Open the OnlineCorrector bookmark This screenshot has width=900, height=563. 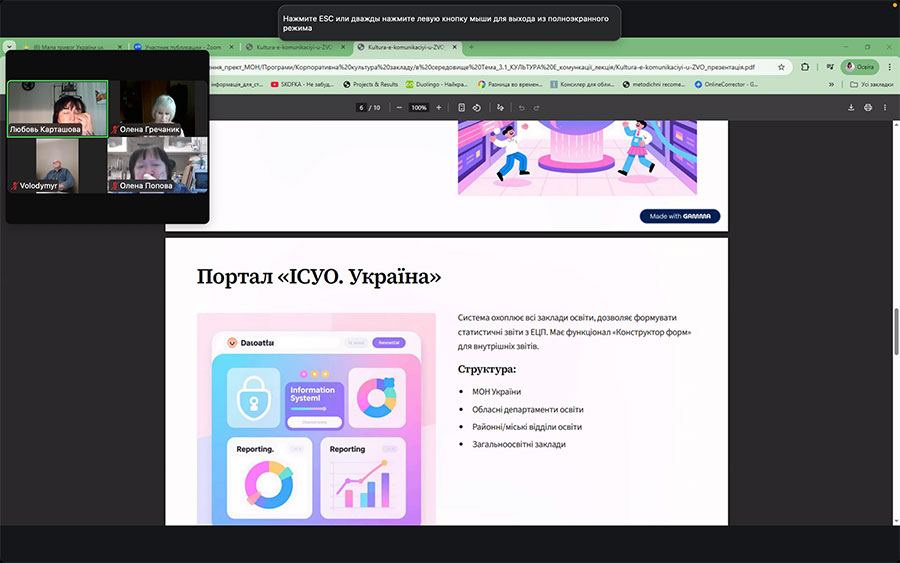point(726,84)
